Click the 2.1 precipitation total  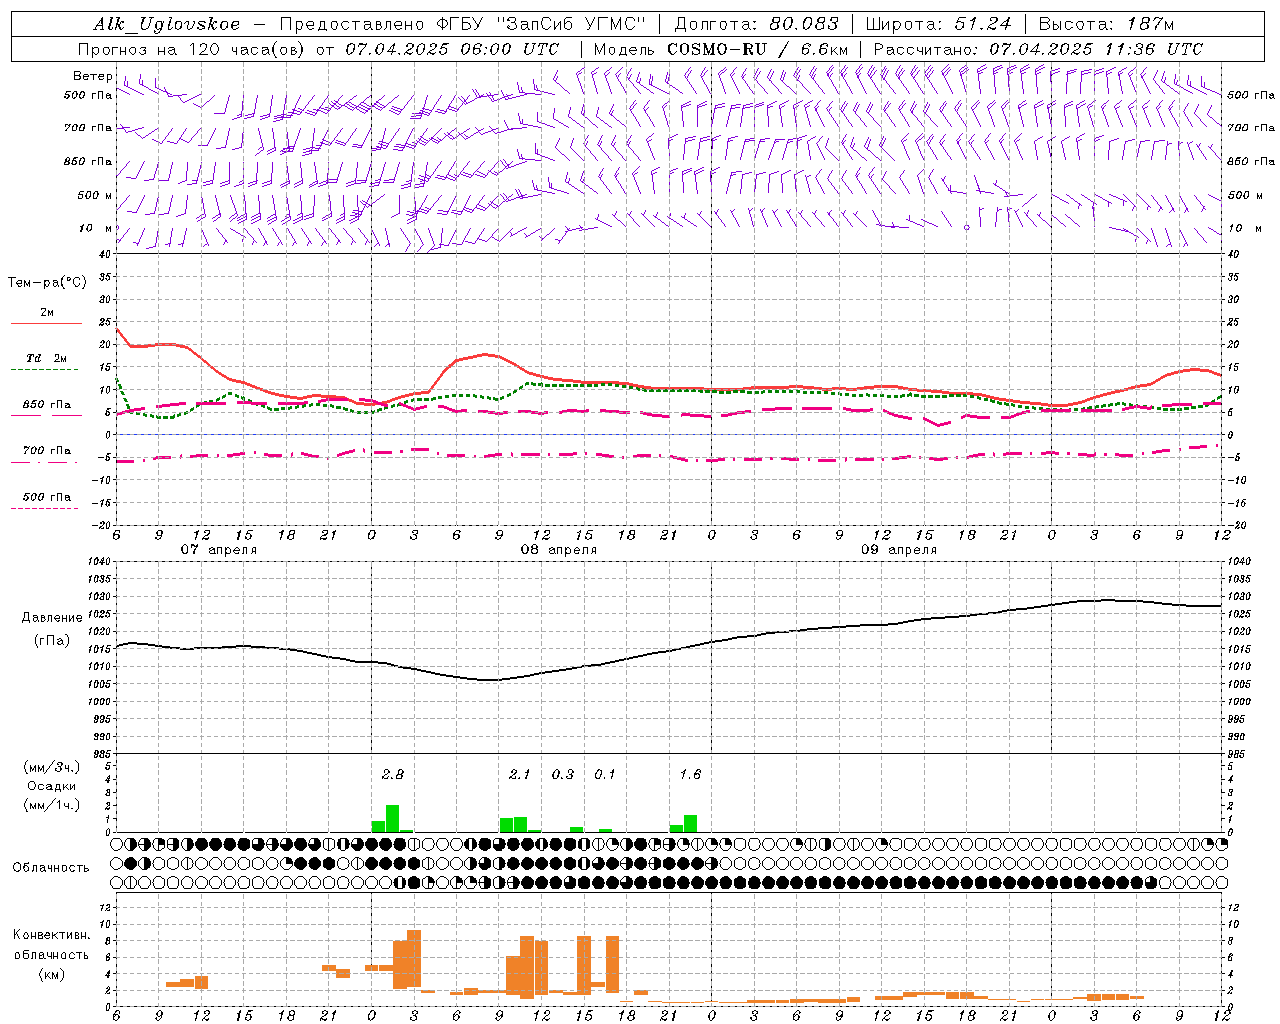point(519,774)
